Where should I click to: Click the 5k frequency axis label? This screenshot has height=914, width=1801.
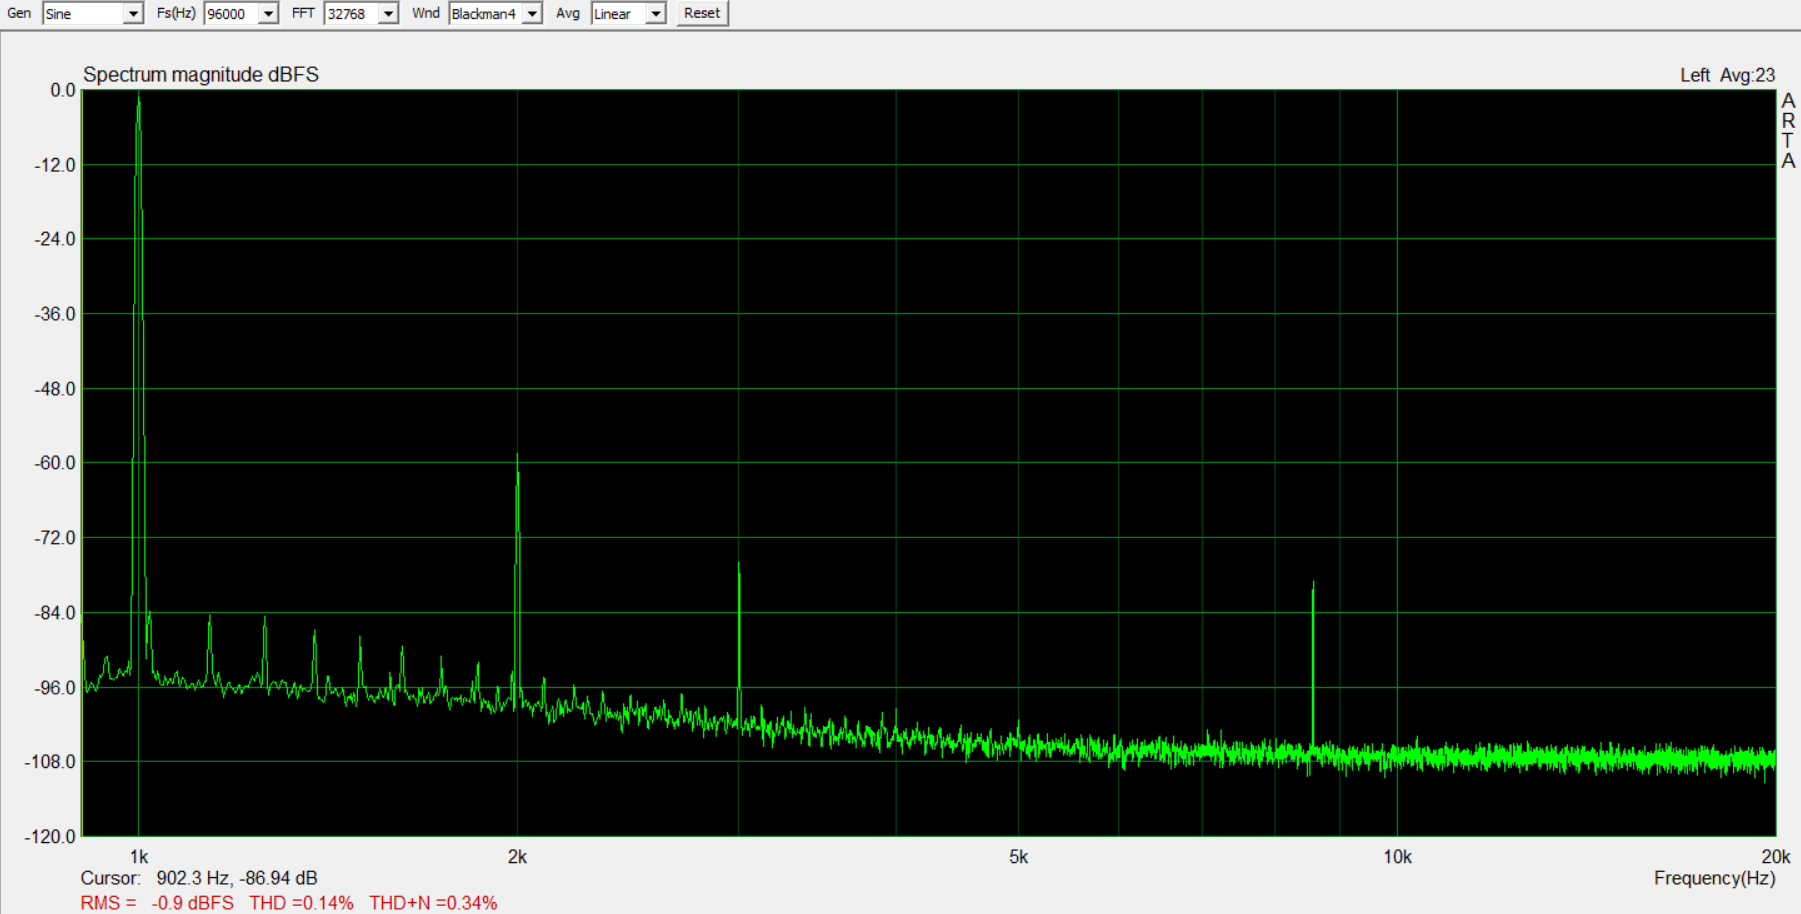pos(1018,857)
